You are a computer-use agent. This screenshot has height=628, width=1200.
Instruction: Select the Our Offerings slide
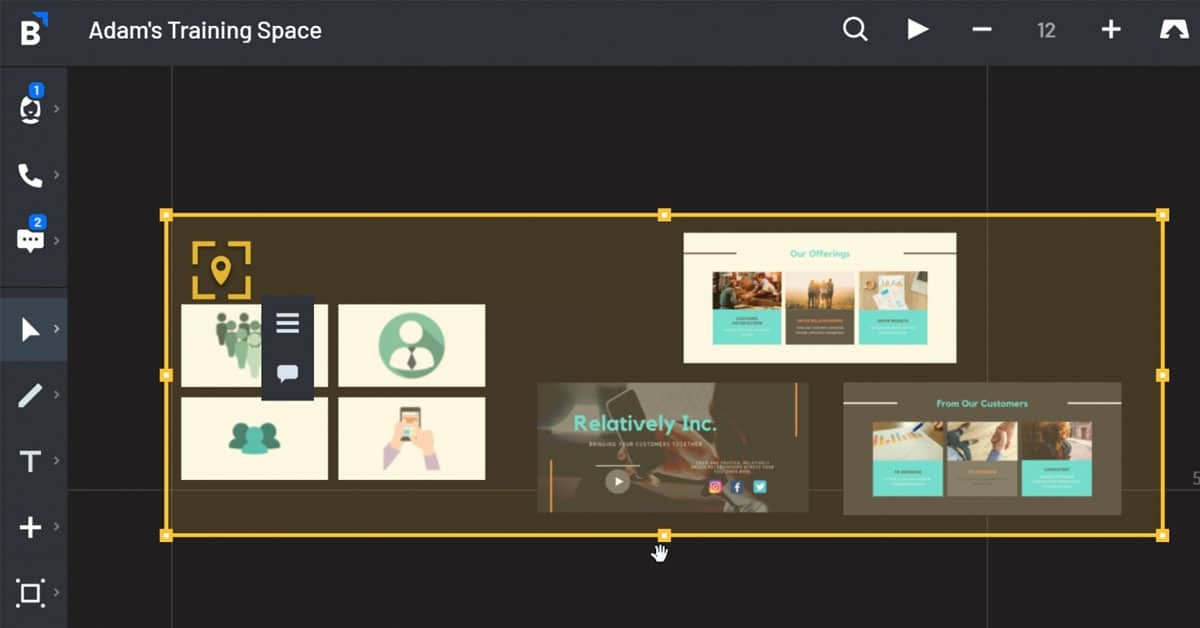(820, 298)
